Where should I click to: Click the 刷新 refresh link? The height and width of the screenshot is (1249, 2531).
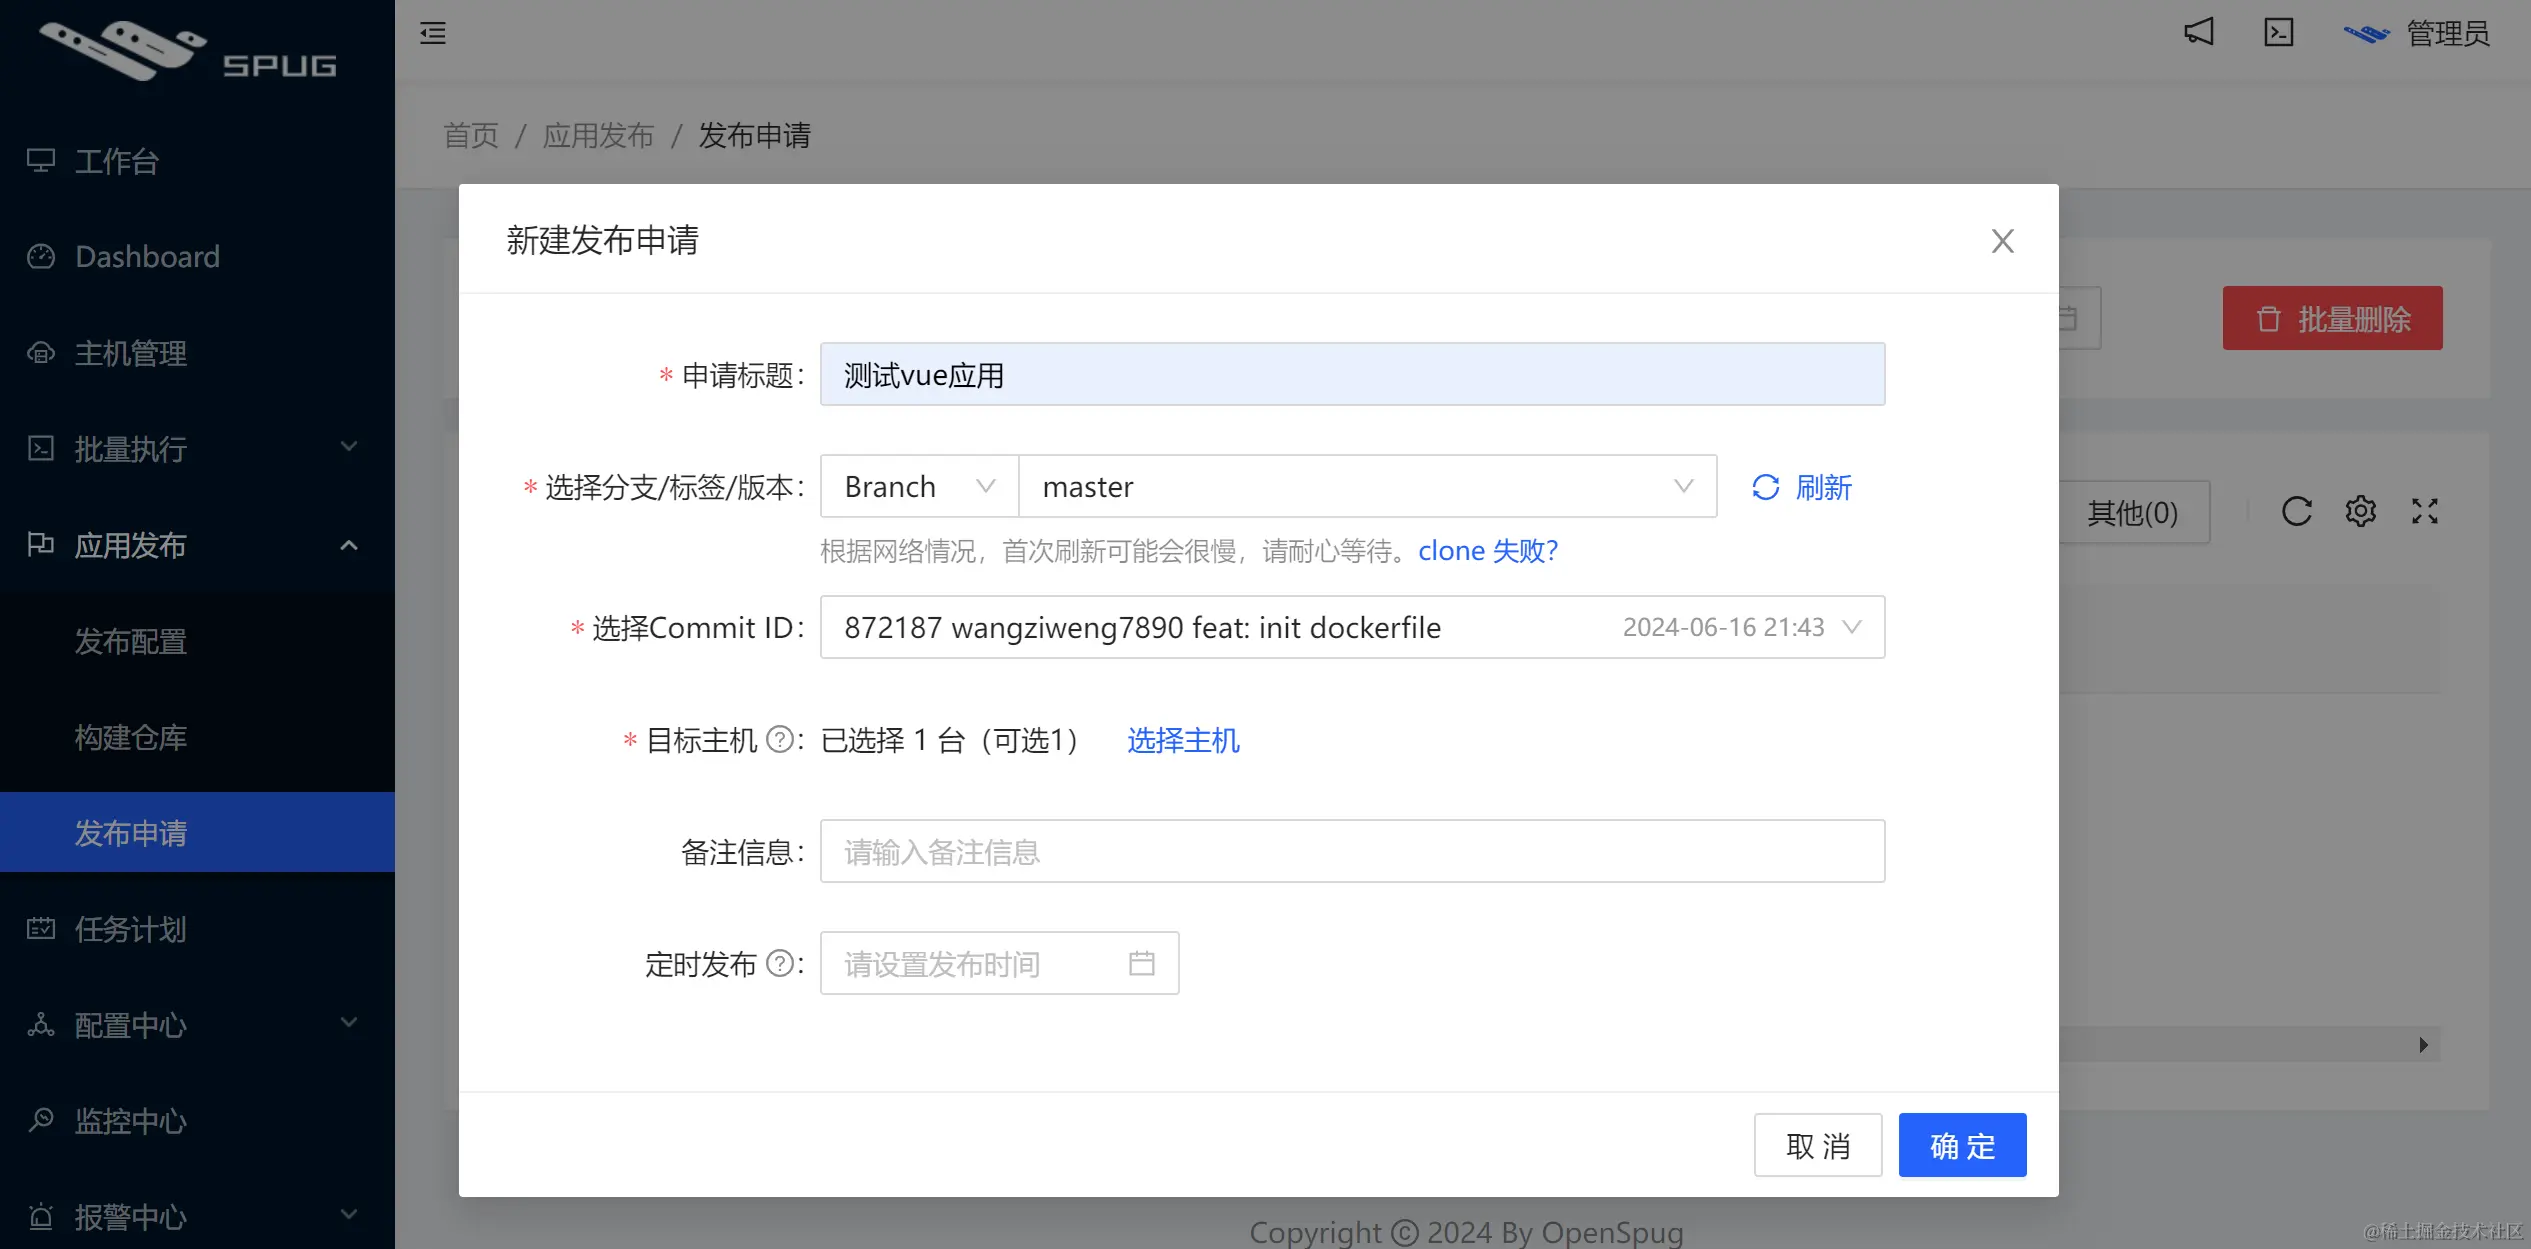(1802, 487)
